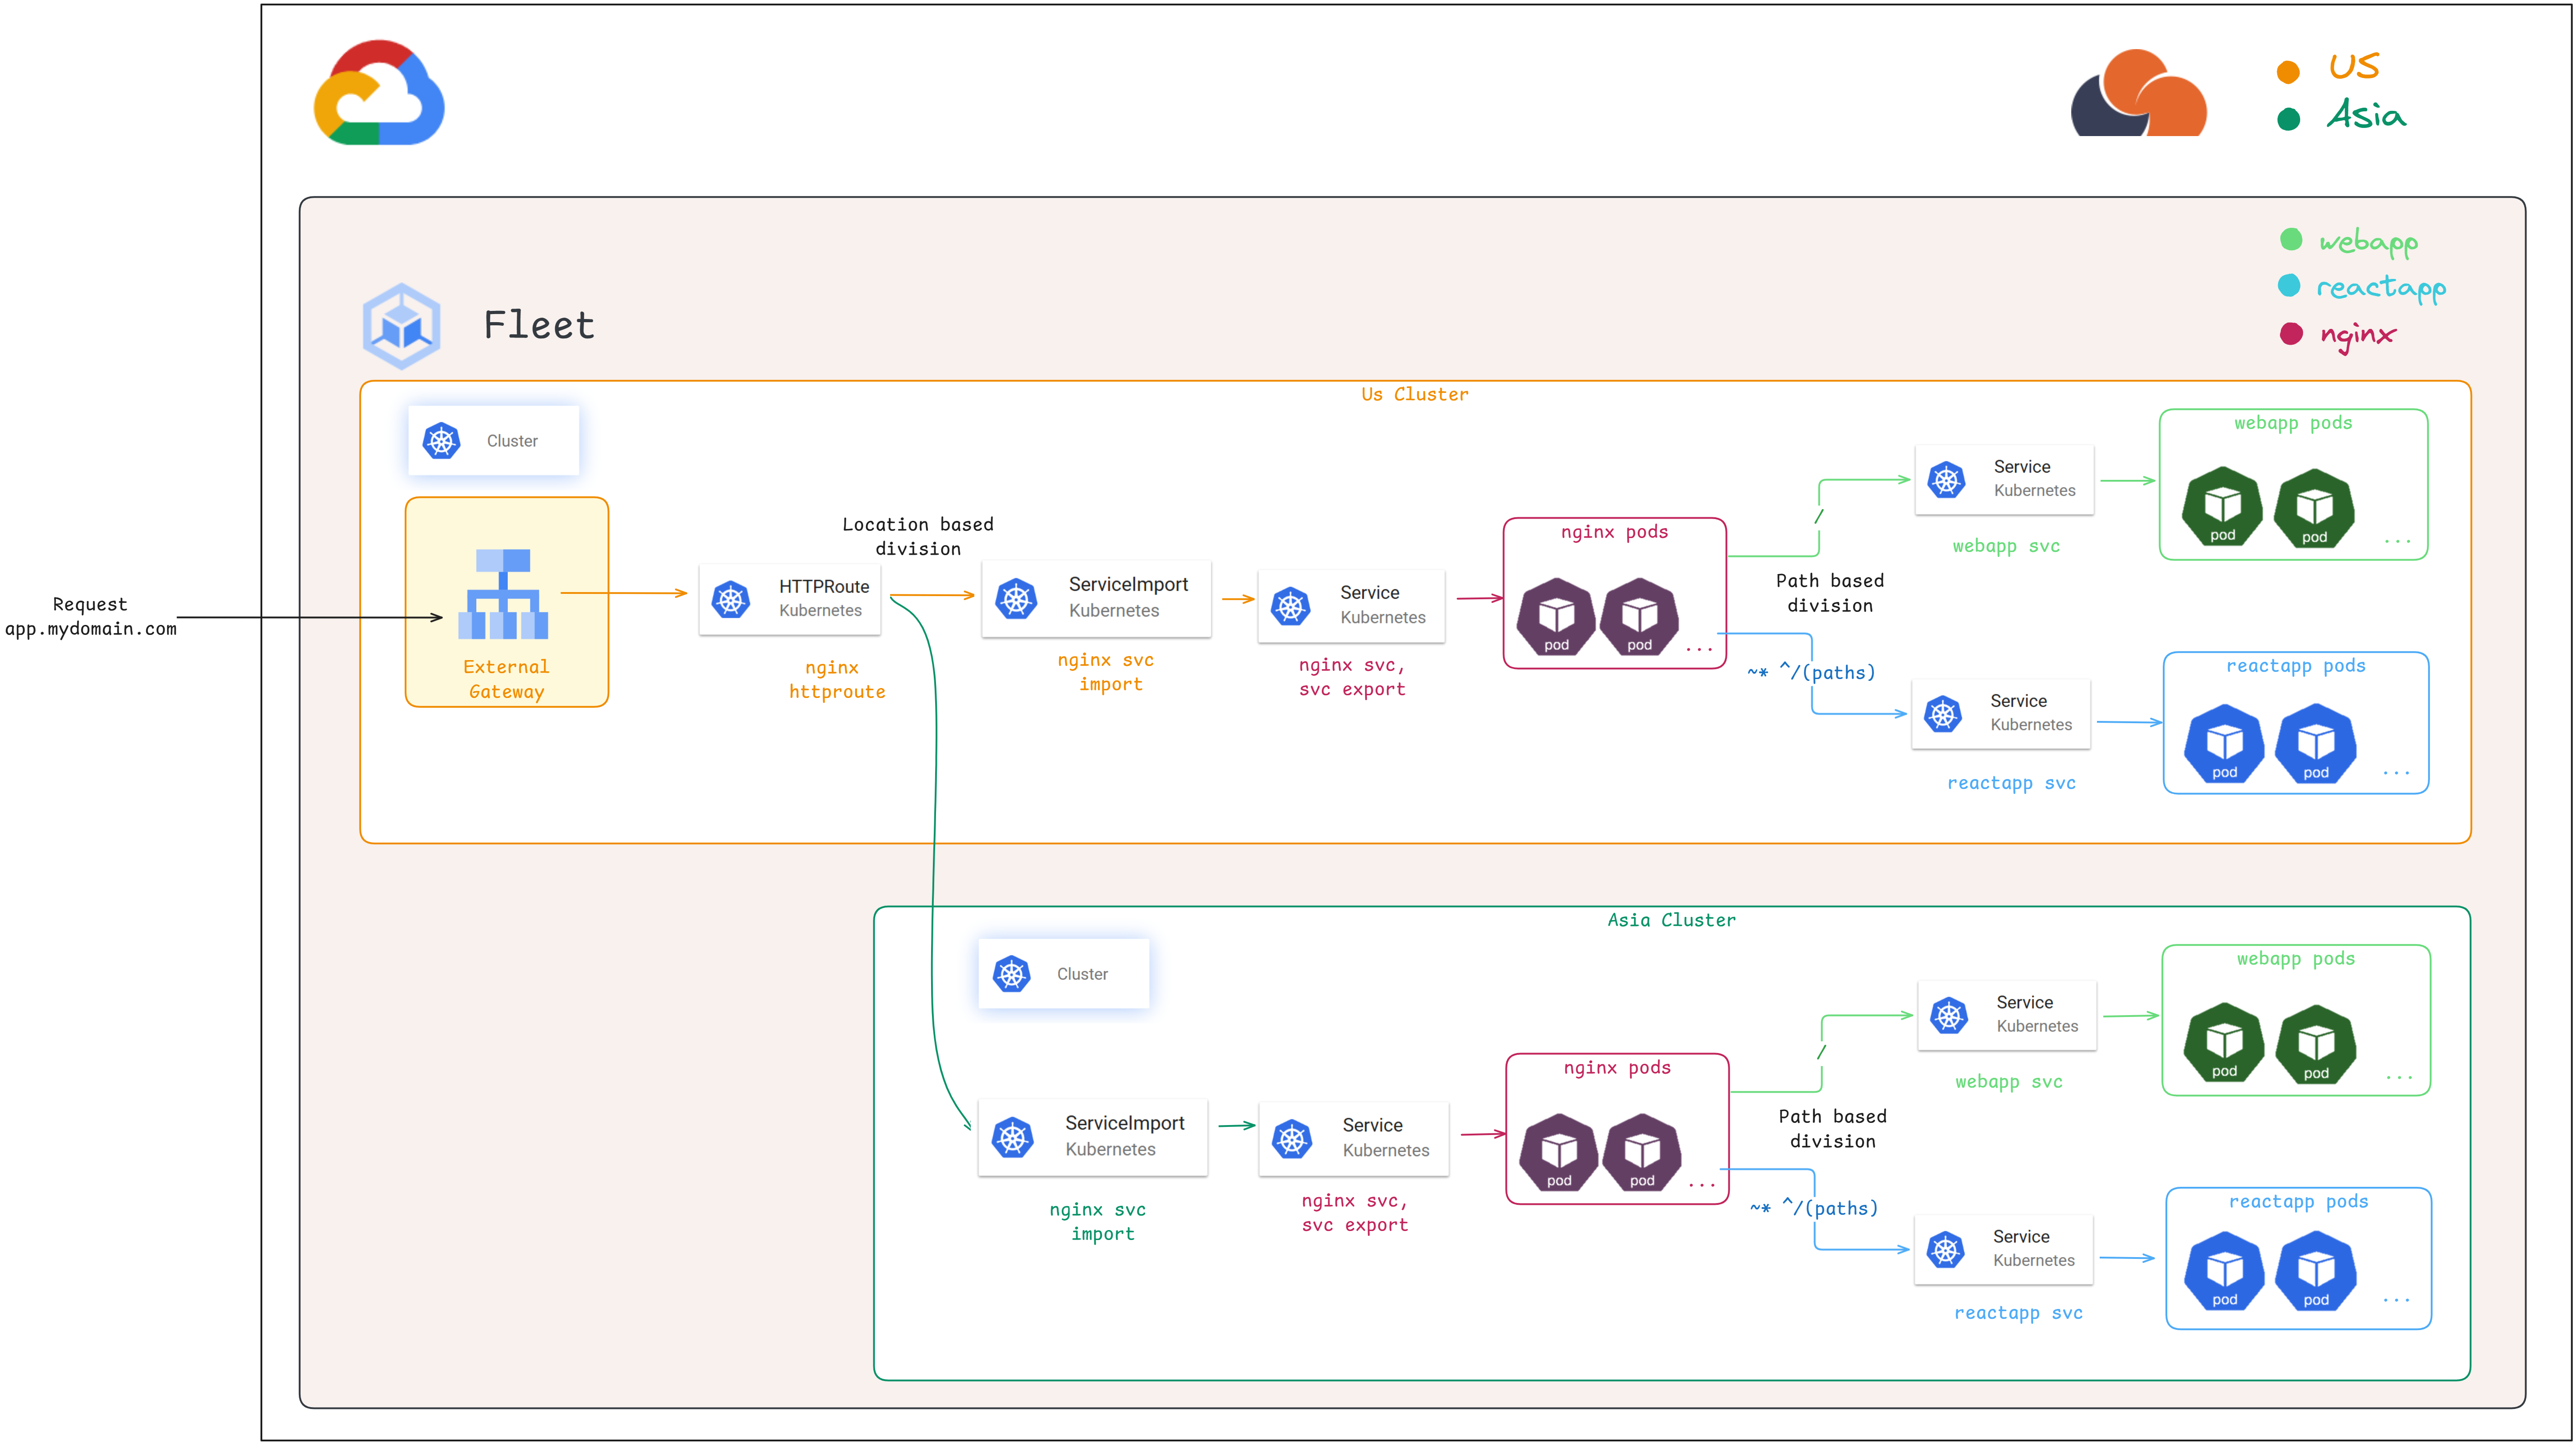Screen dimensions: 2576x1445
Task: Click the orange US legend dot
Action: pos(2287,71)
